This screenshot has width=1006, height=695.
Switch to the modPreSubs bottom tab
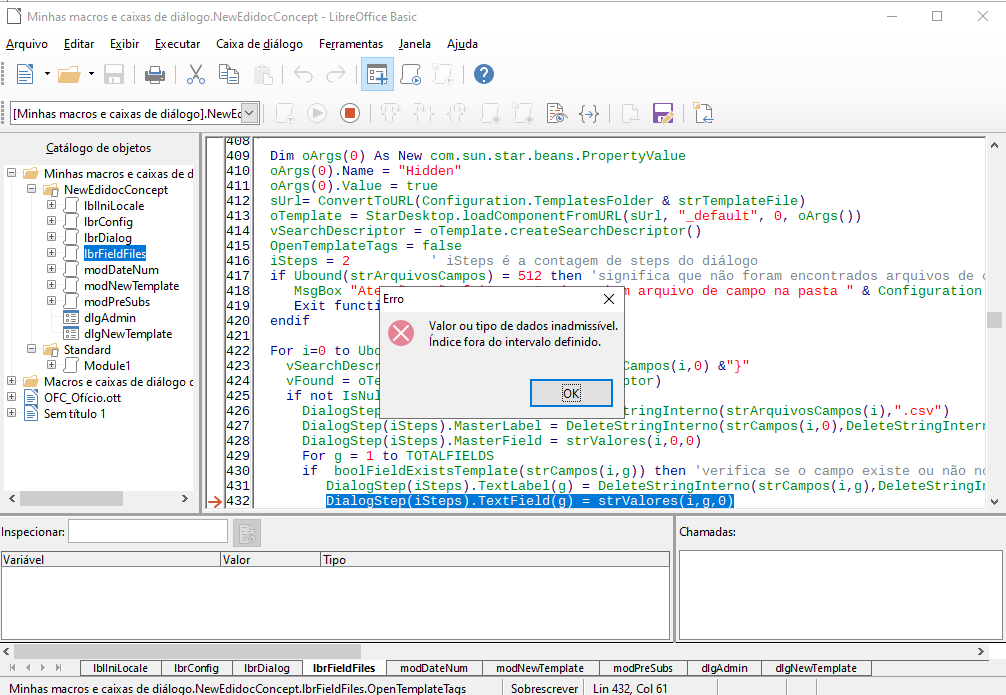pos(643,668)
